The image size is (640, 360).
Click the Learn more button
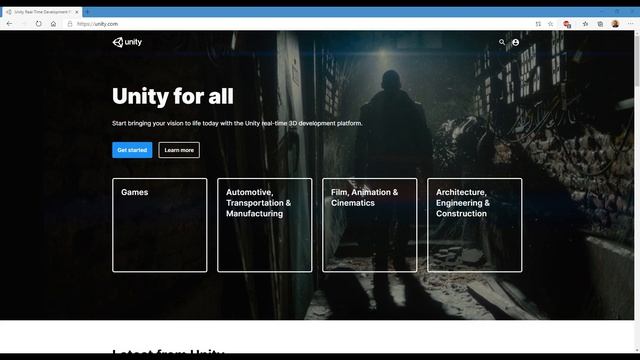tap(179, 150)
